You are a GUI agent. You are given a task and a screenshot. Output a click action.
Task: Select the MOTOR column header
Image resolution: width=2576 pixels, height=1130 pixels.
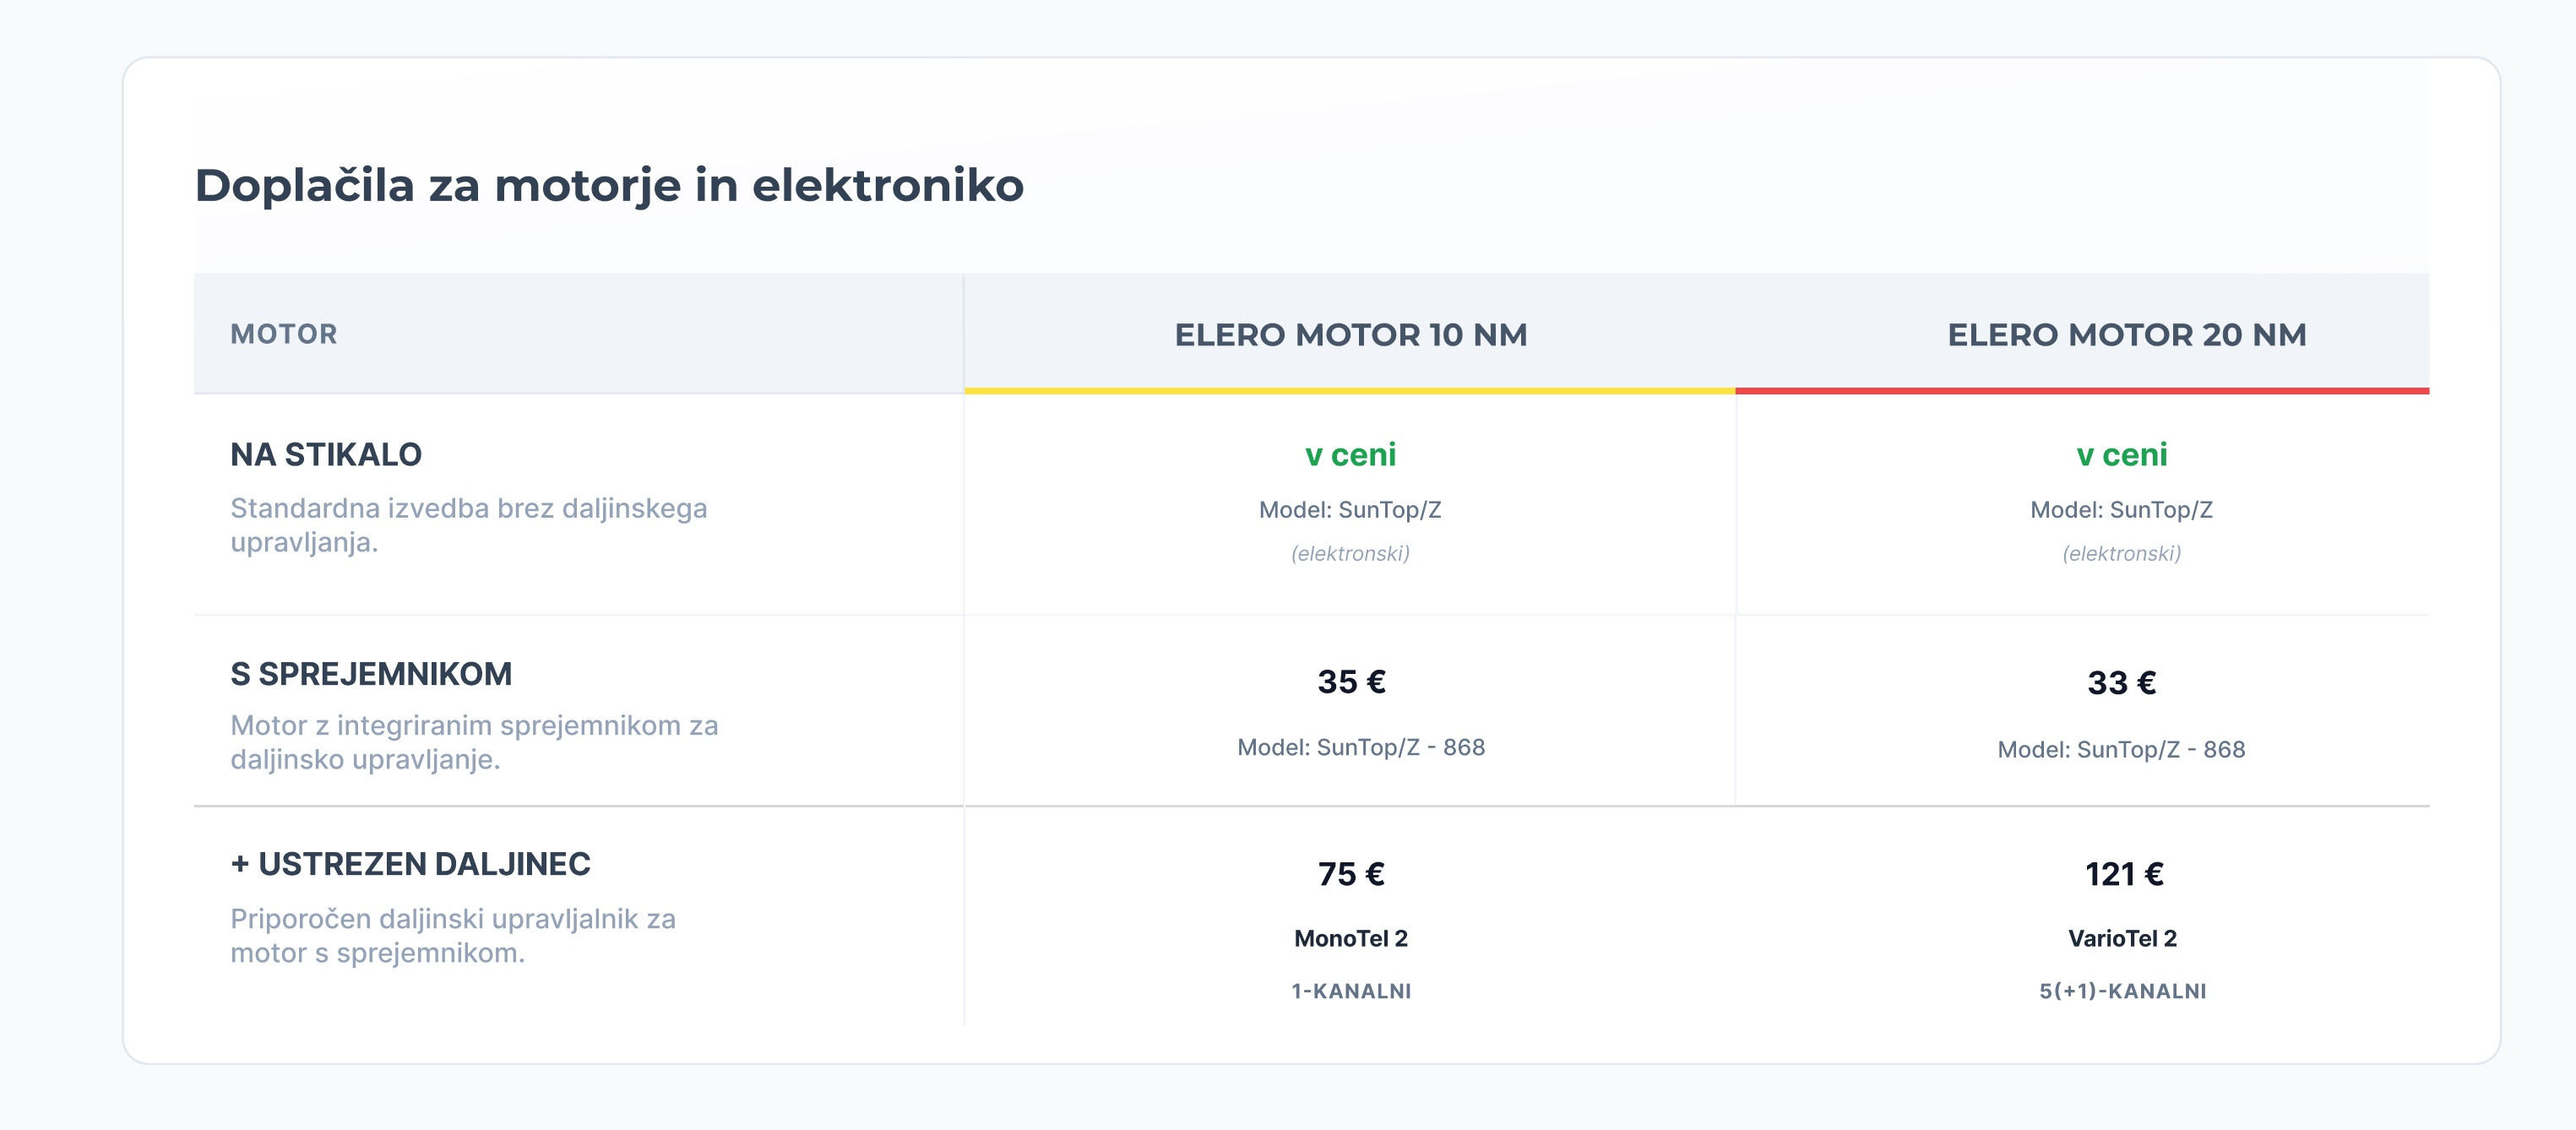(284, 334)
